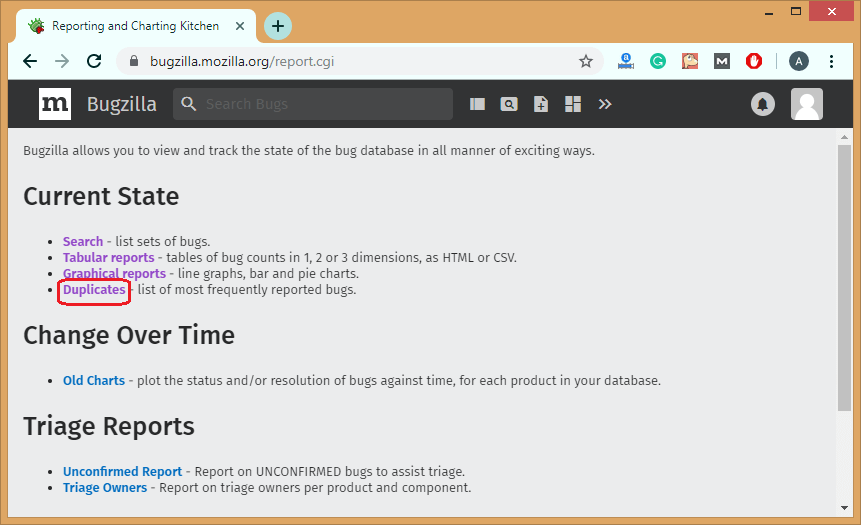Click the orange cartoon extension icon

tap(690, 61)
